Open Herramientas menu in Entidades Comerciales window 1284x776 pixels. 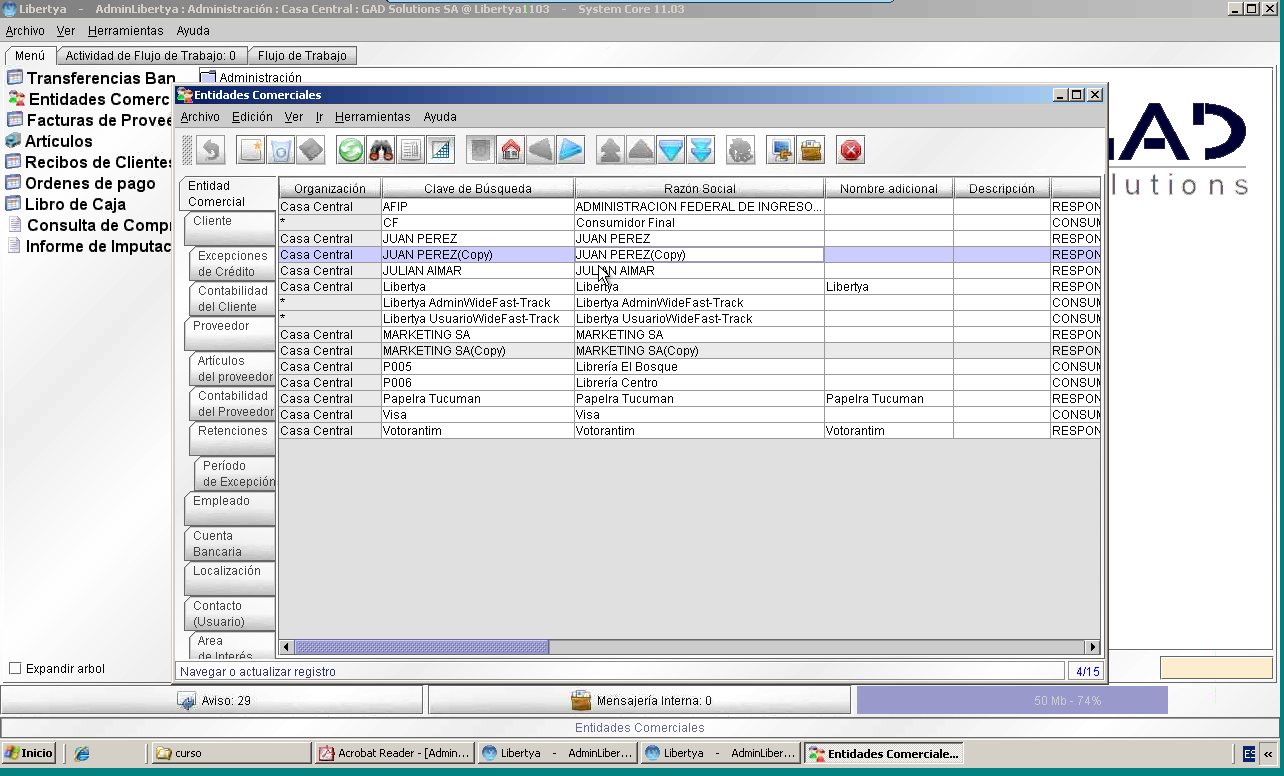372,117
